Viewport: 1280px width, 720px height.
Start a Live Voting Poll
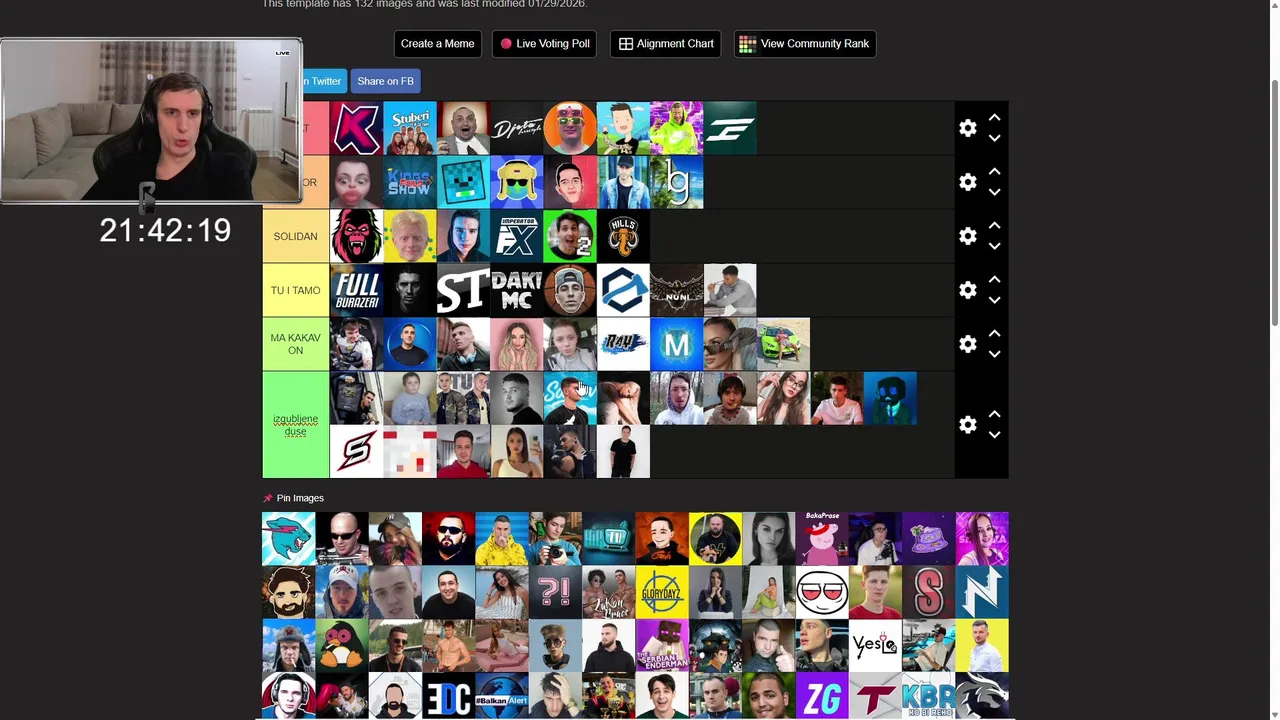pos(545,44)
